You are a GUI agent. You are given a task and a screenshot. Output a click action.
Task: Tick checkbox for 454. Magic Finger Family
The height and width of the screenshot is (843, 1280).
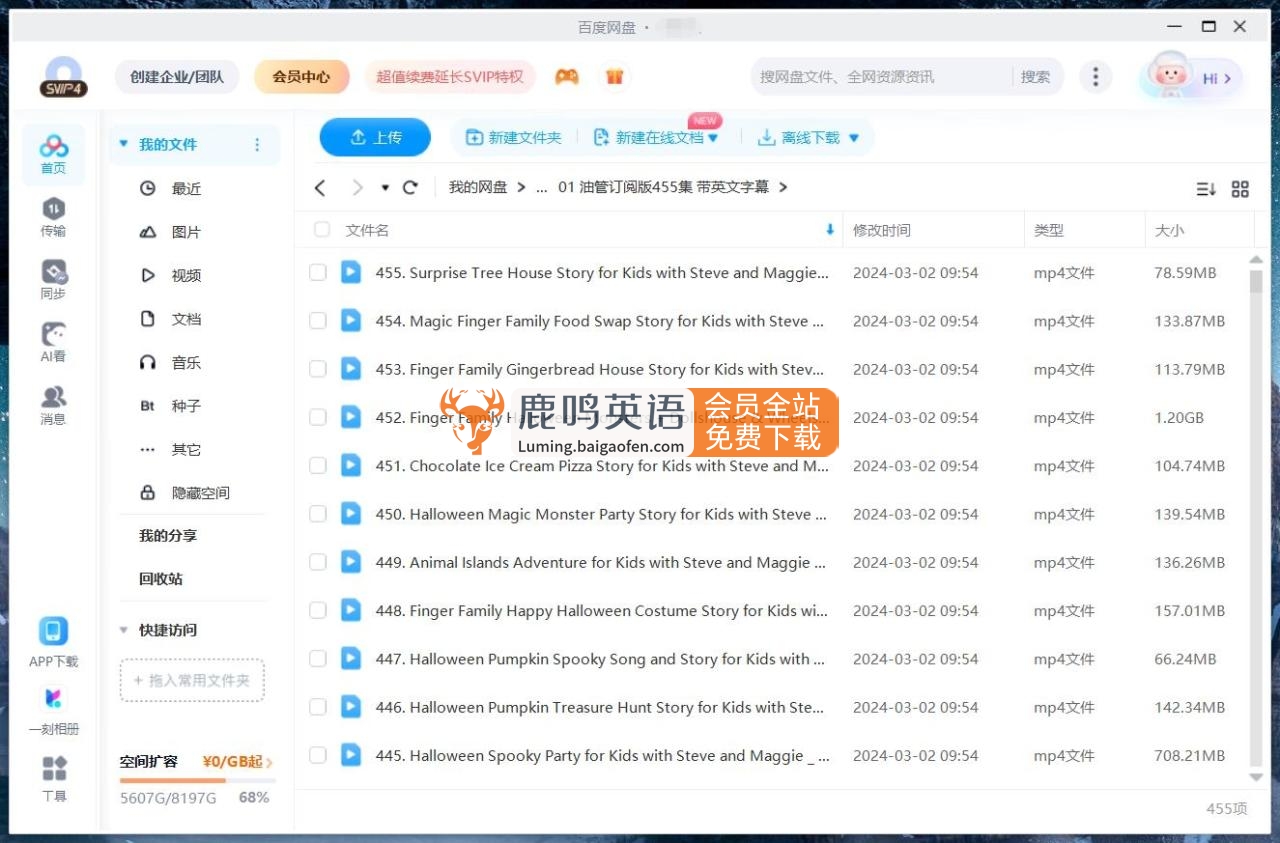(x=318, y=321)
